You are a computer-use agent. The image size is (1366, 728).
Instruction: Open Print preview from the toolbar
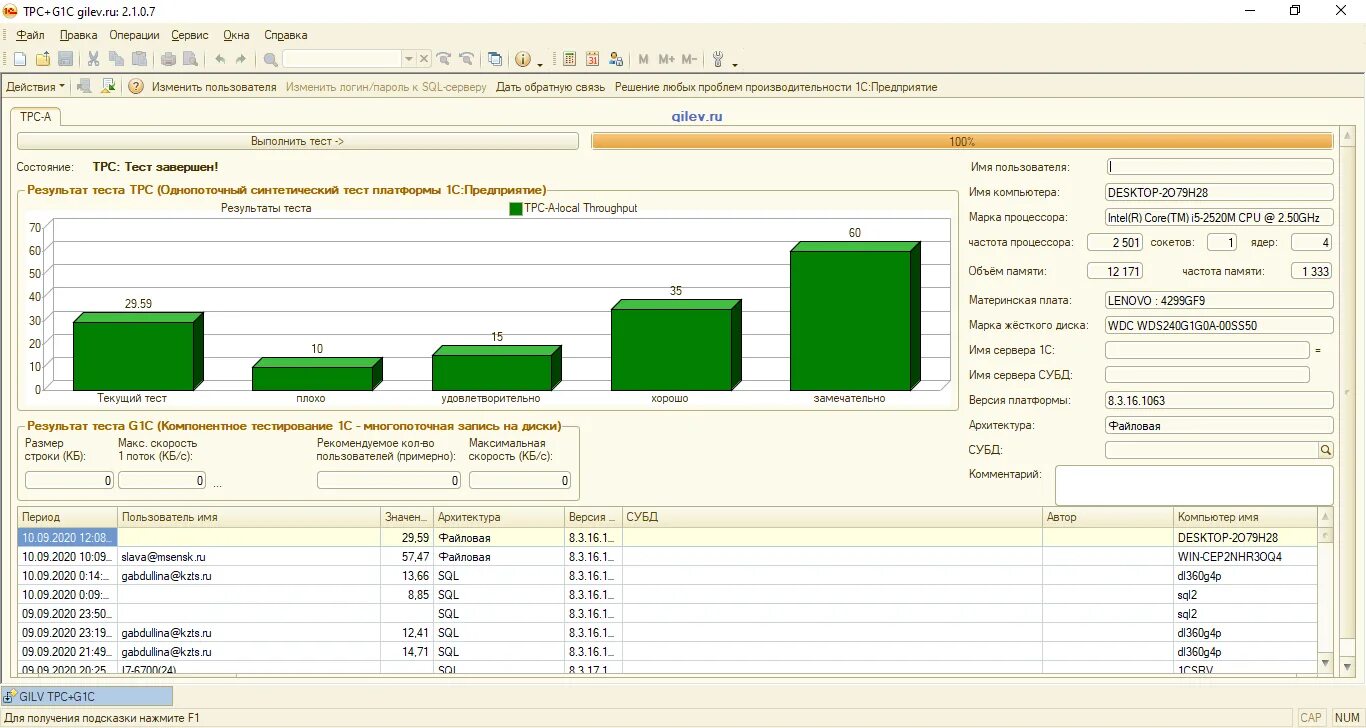190,59
